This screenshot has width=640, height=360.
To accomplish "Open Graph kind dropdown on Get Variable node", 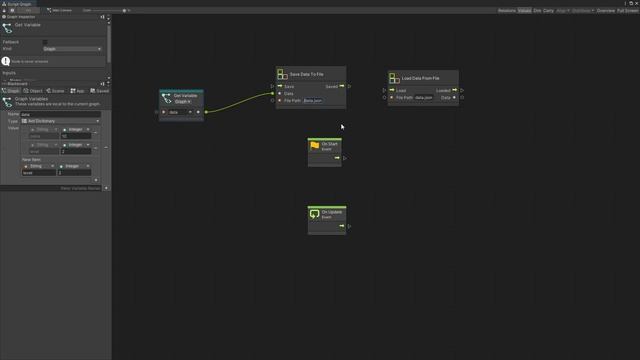I will pos(183,101).
